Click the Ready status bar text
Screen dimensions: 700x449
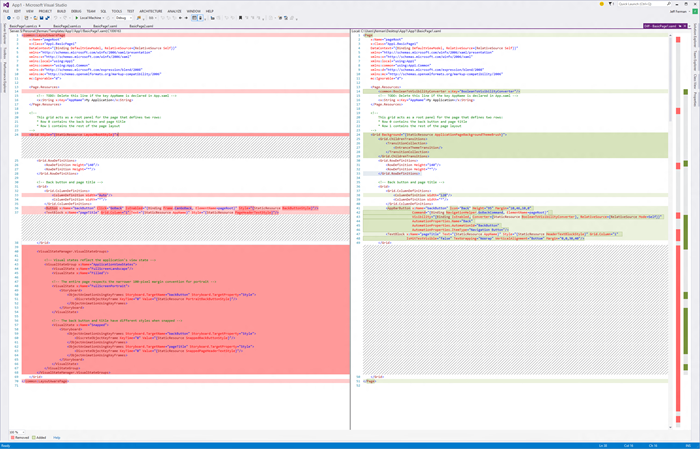click(5, 445)
